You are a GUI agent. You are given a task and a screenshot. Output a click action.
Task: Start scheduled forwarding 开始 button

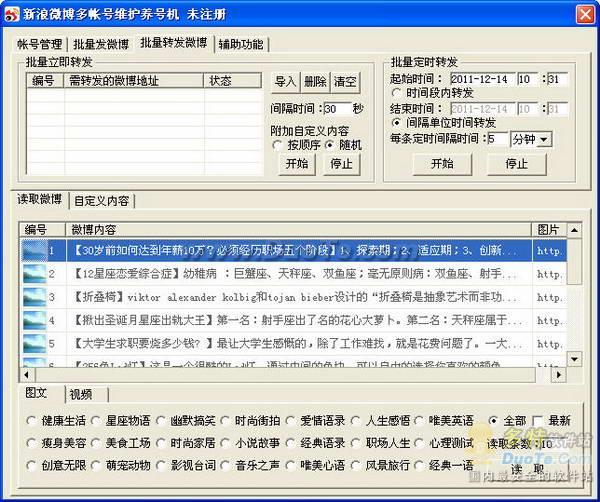(x=442, y=164)
